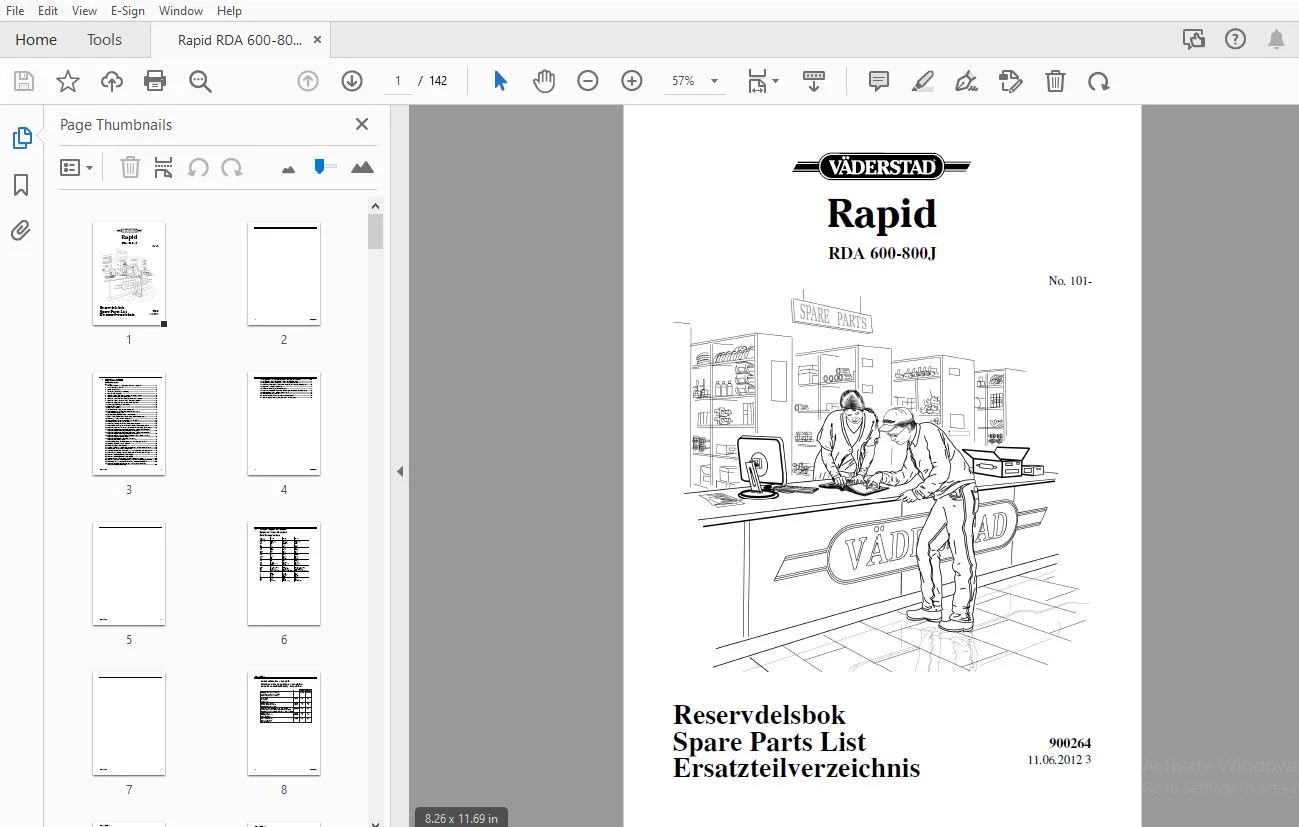
Task: Reduce thumbnail size with small mountain icon
Action: point(289,169)
